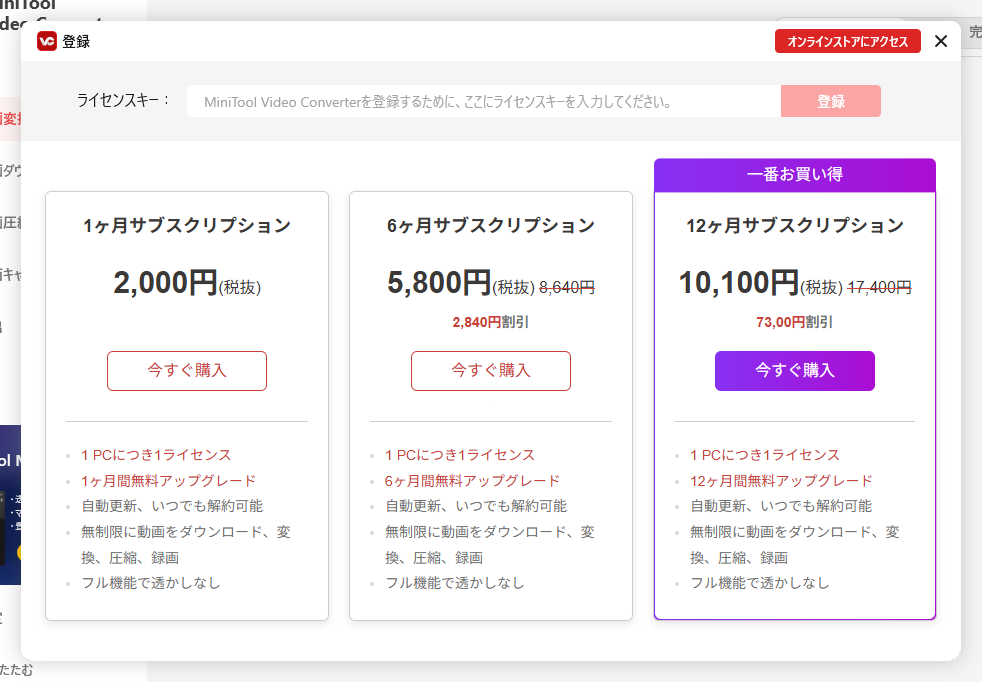The width and height of the screenshot is (982, 682).
Task: Click the struck-through 8,640円 price
Action: coord(567,287)
